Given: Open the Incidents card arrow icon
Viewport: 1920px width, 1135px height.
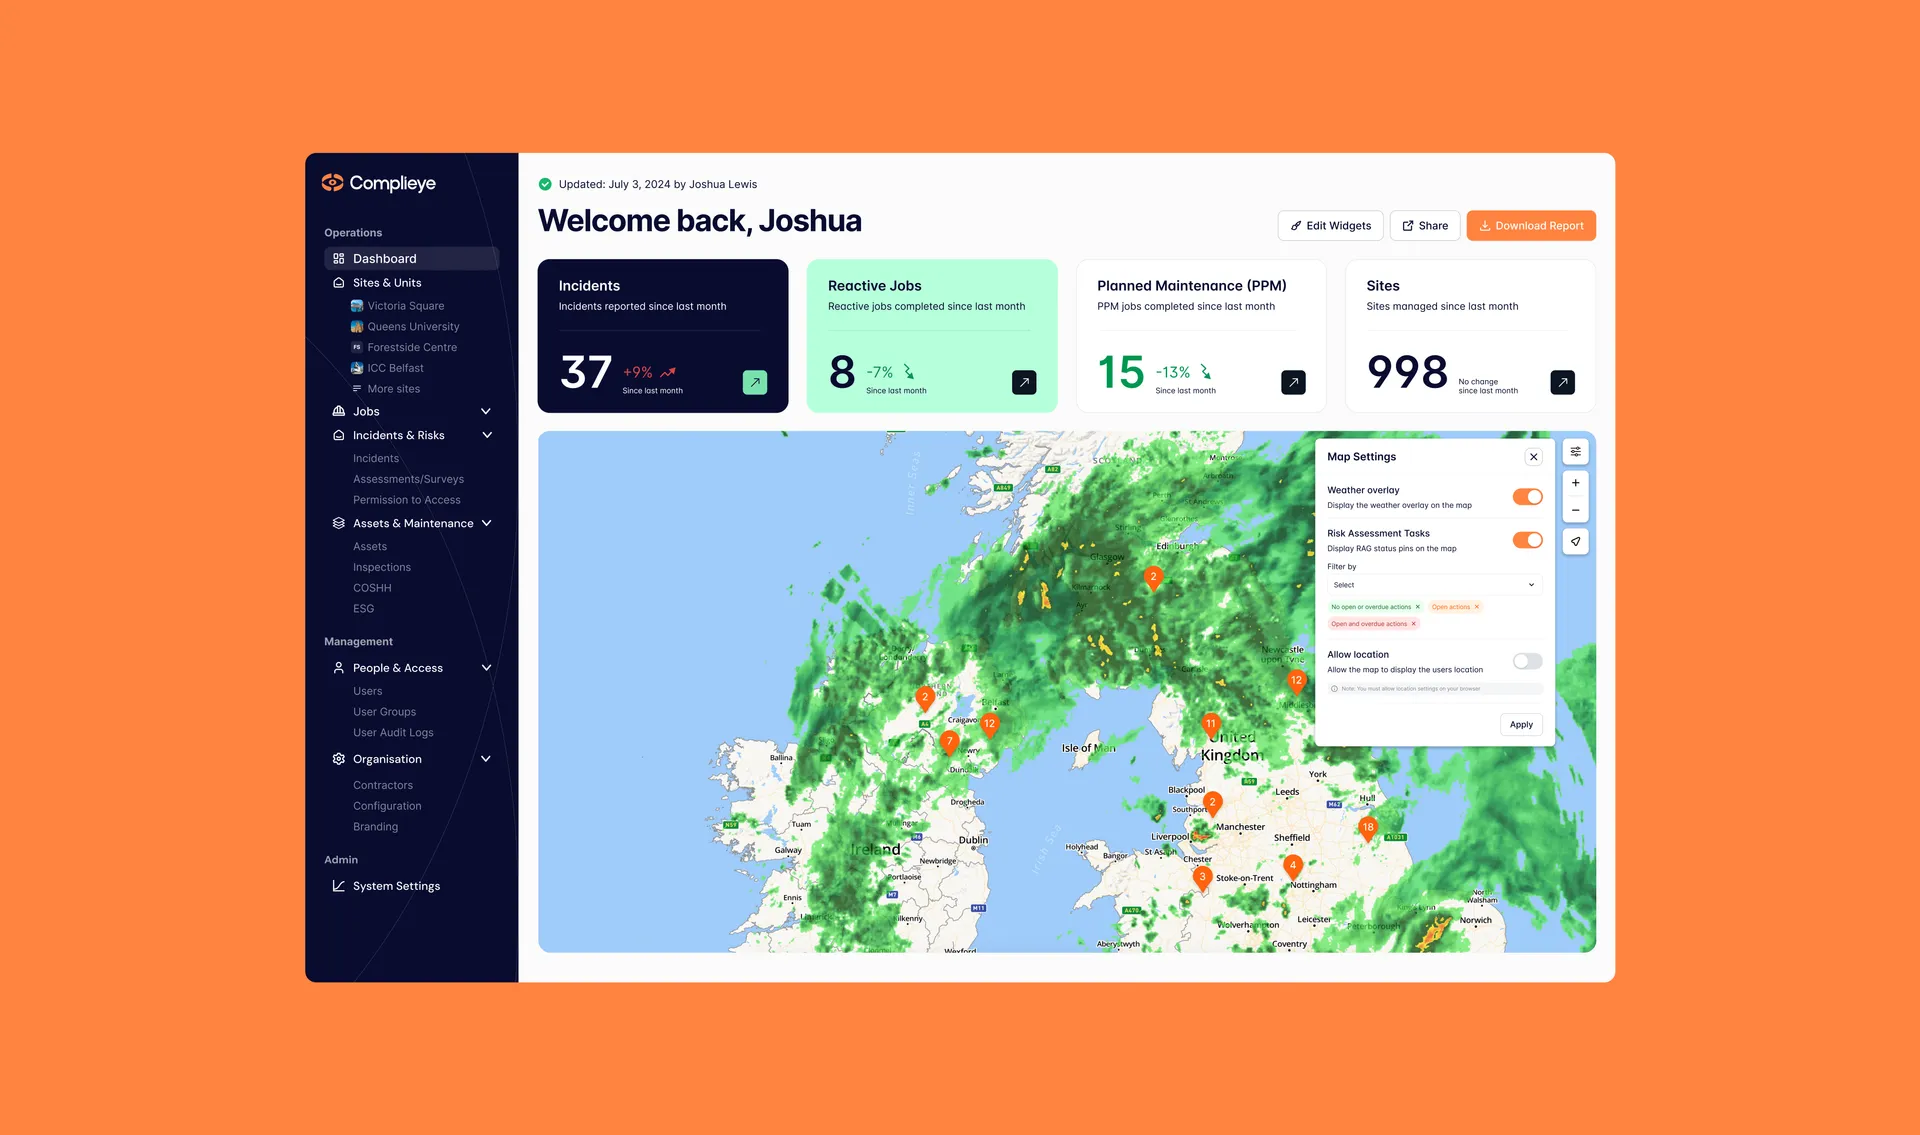Looking at the screenshot, I should tap(755, 382).
